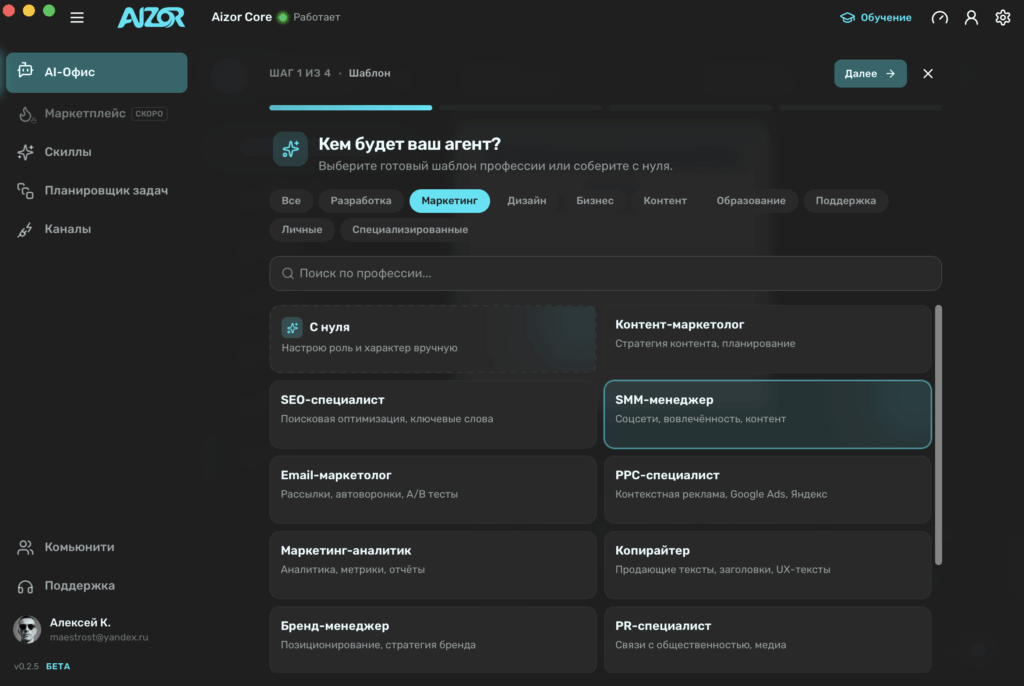Open Комьюнити in the sidebar

[97, 547]
